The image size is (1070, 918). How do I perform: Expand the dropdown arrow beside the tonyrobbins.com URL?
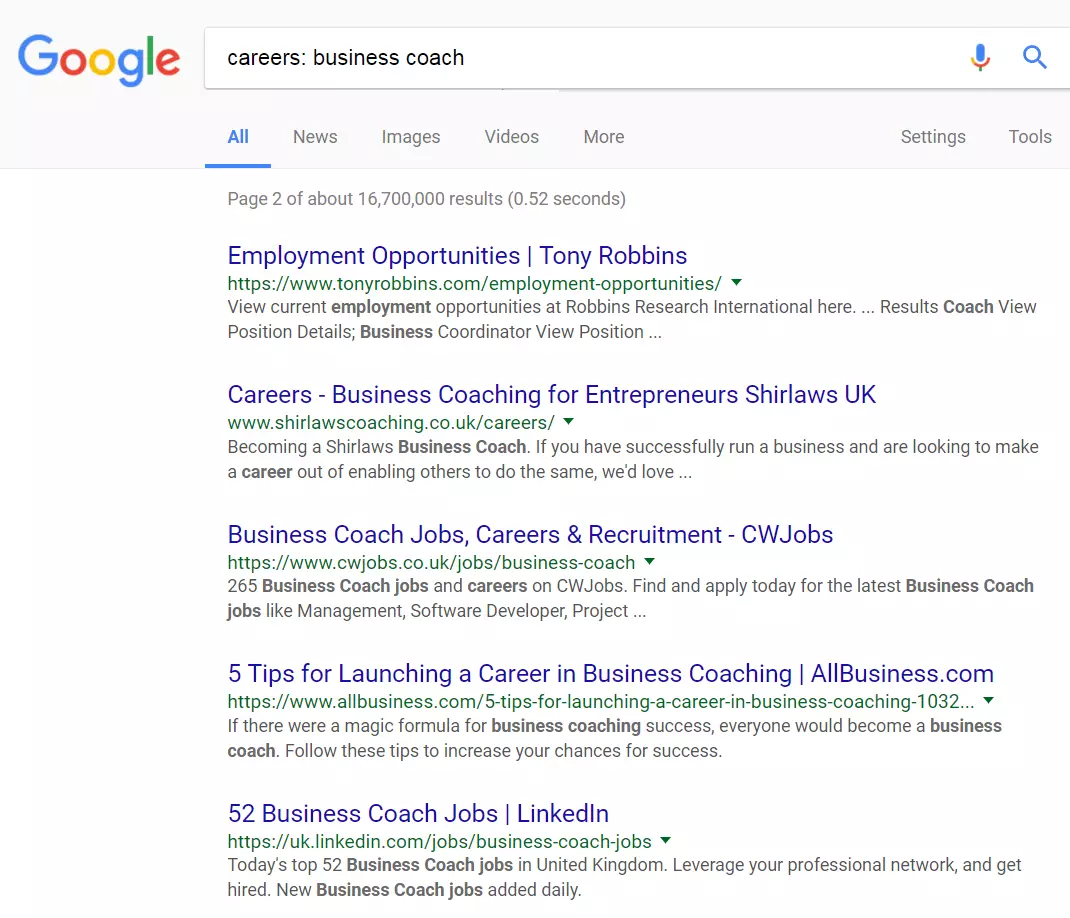736,282
